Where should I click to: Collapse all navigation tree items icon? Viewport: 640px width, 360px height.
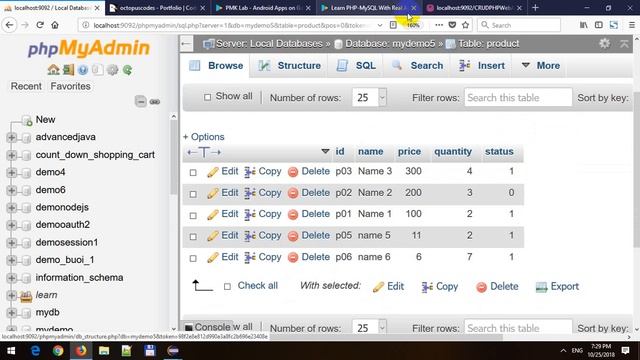click(140, 101)
